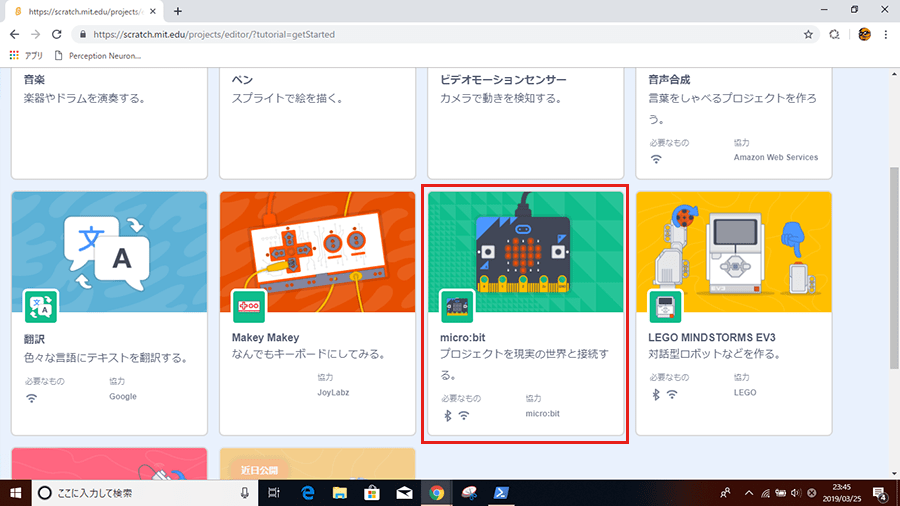Switch to Chrome in the taskbar

click(436, 493)
